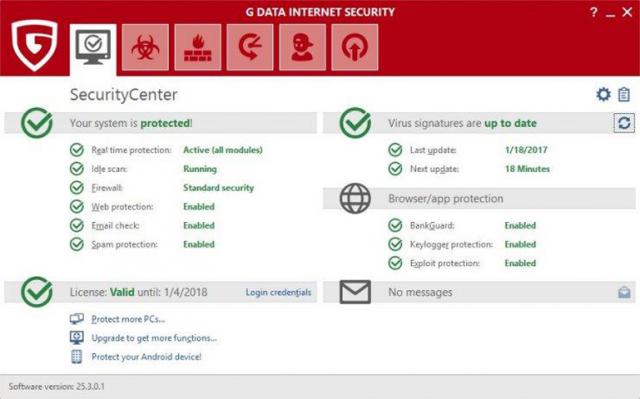Click Spam protection label
This screenshot has width=640, height=399.
[124, 244]
